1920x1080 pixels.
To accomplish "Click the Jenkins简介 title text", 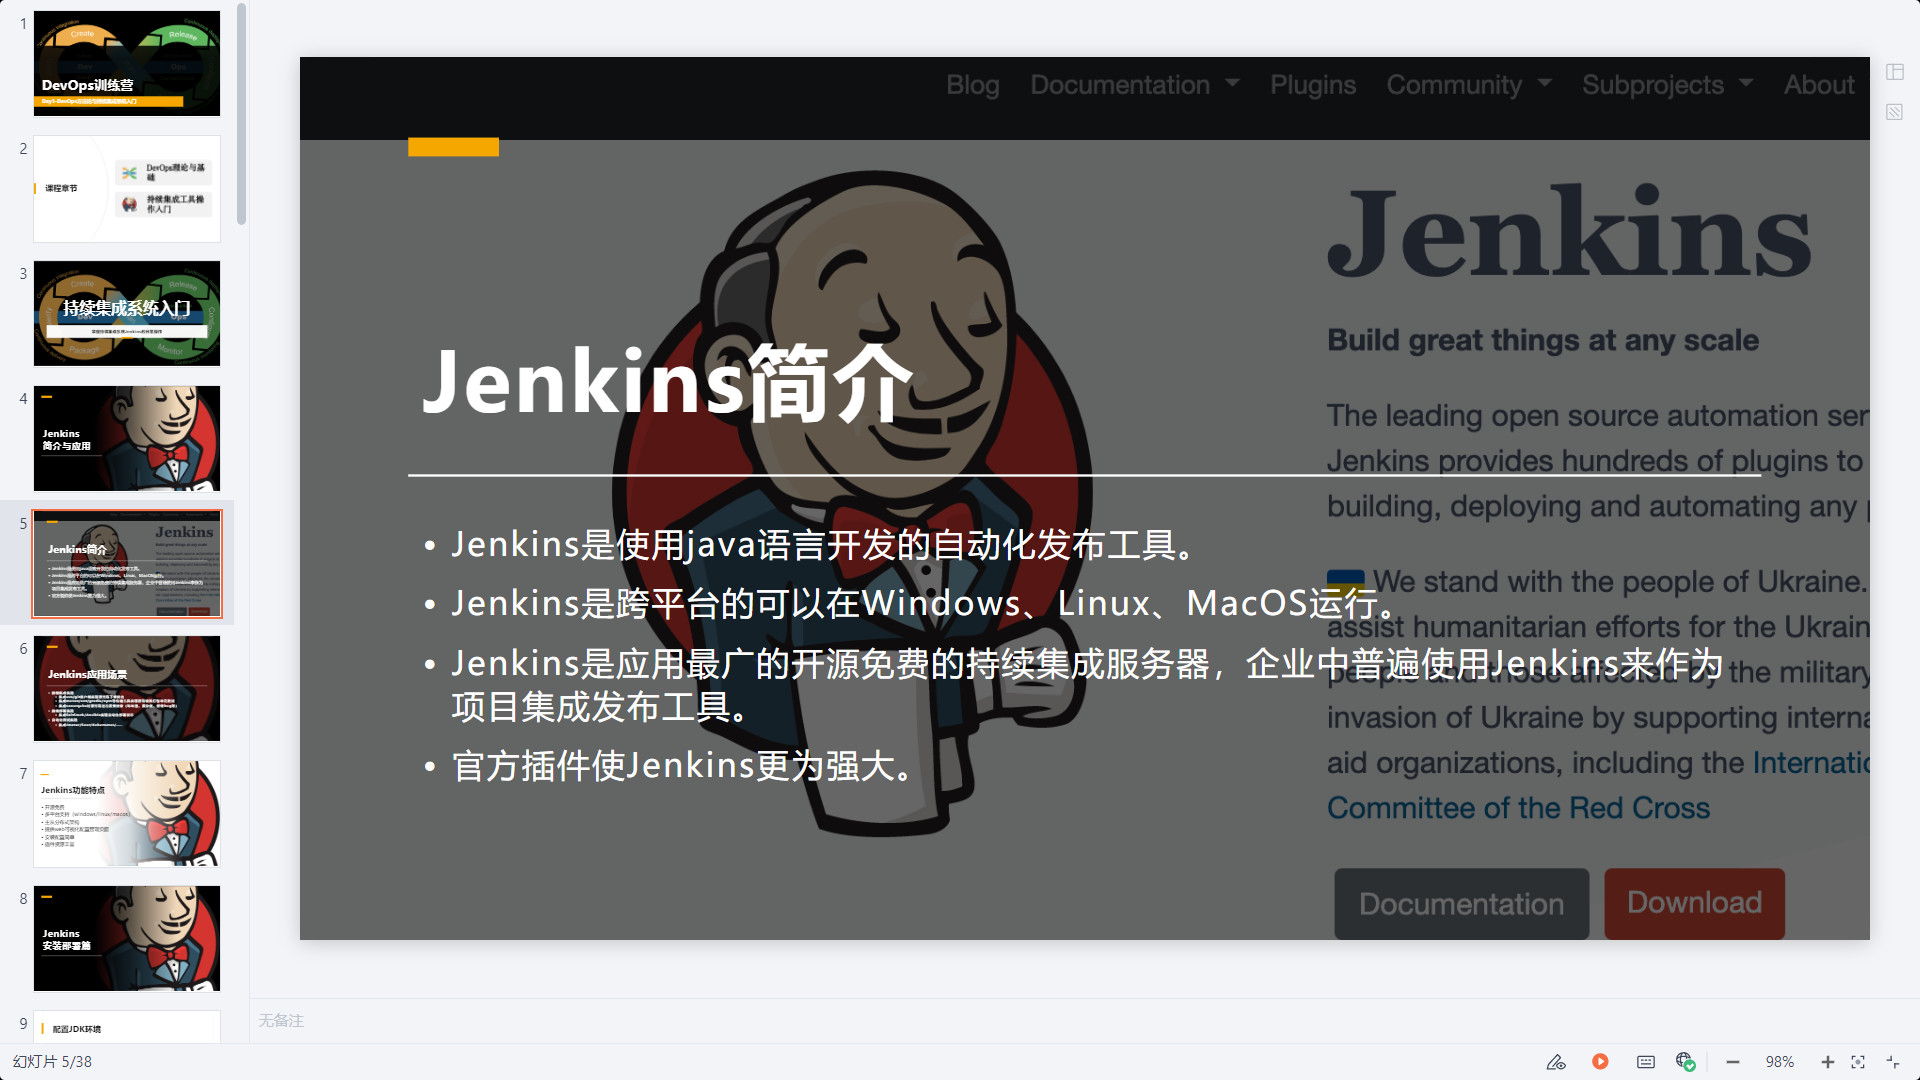I will (668, 383).
